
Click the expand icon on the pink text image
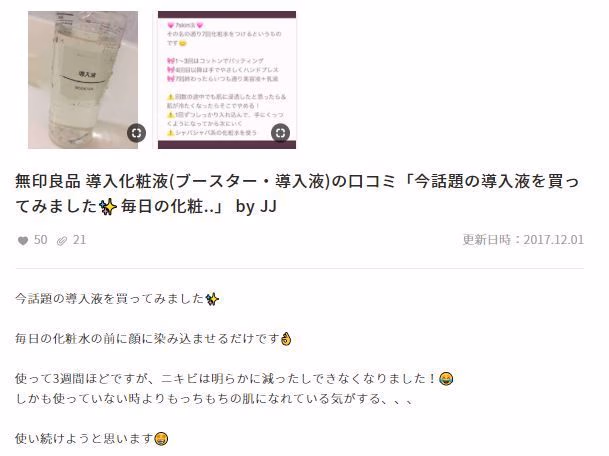(x=280, y=133)
